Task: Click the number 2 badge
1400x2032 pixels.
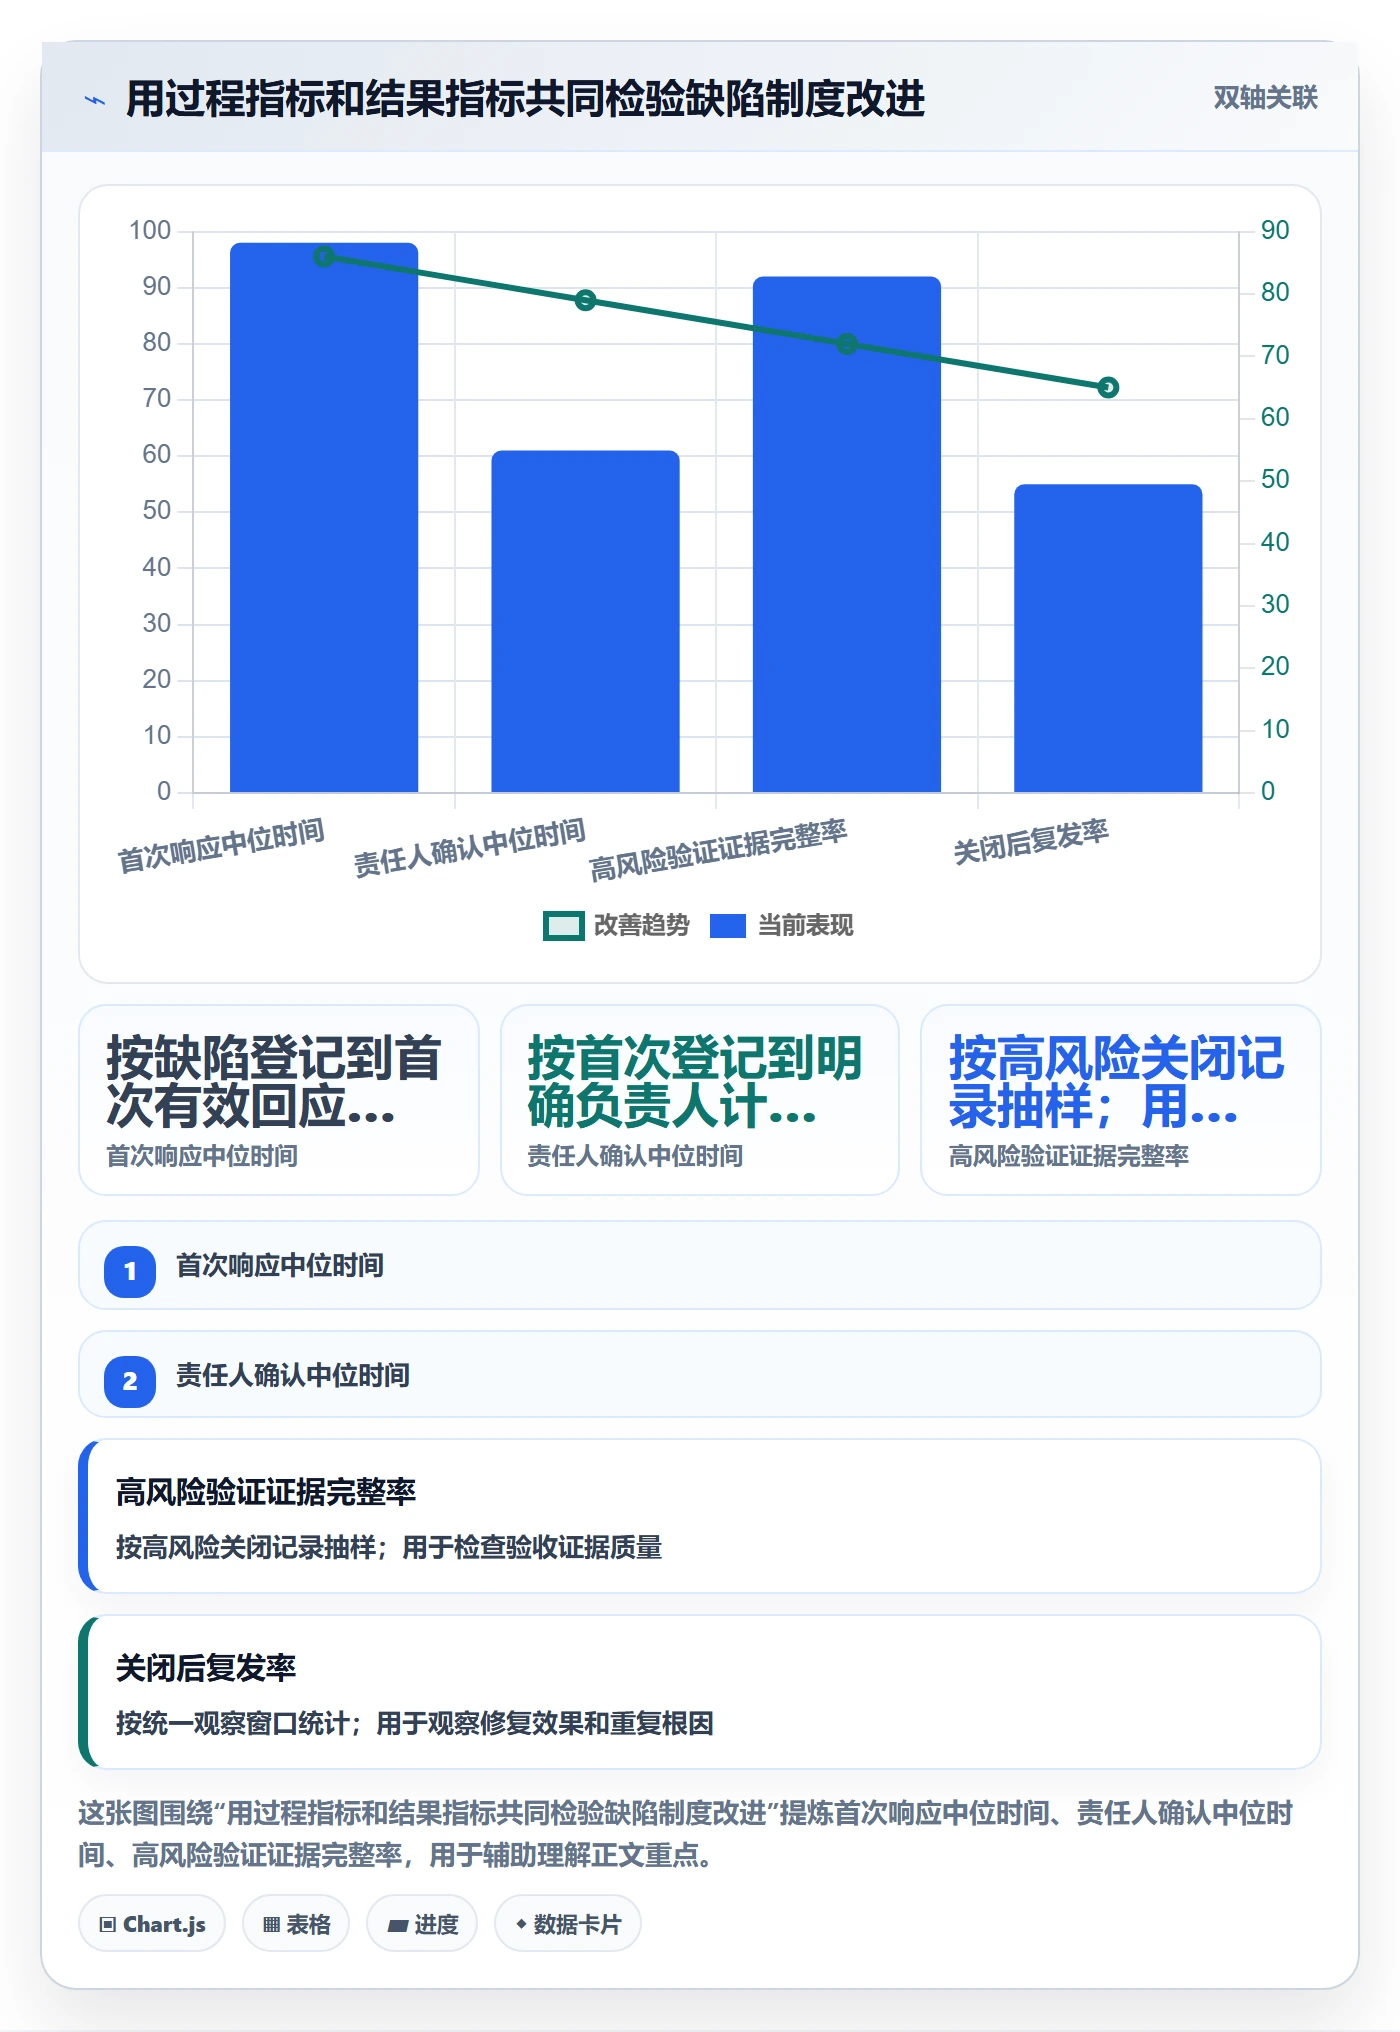Action: click(x=130, y=1381)
